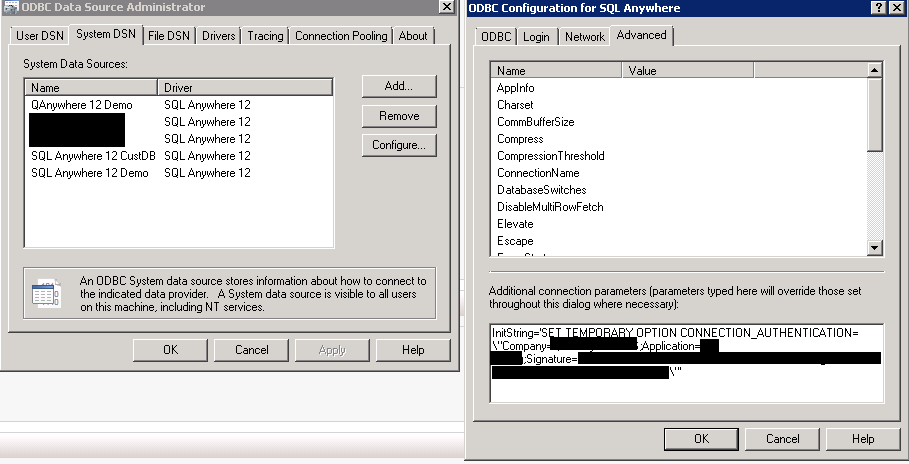Click the Driver column header

(245, 88)
